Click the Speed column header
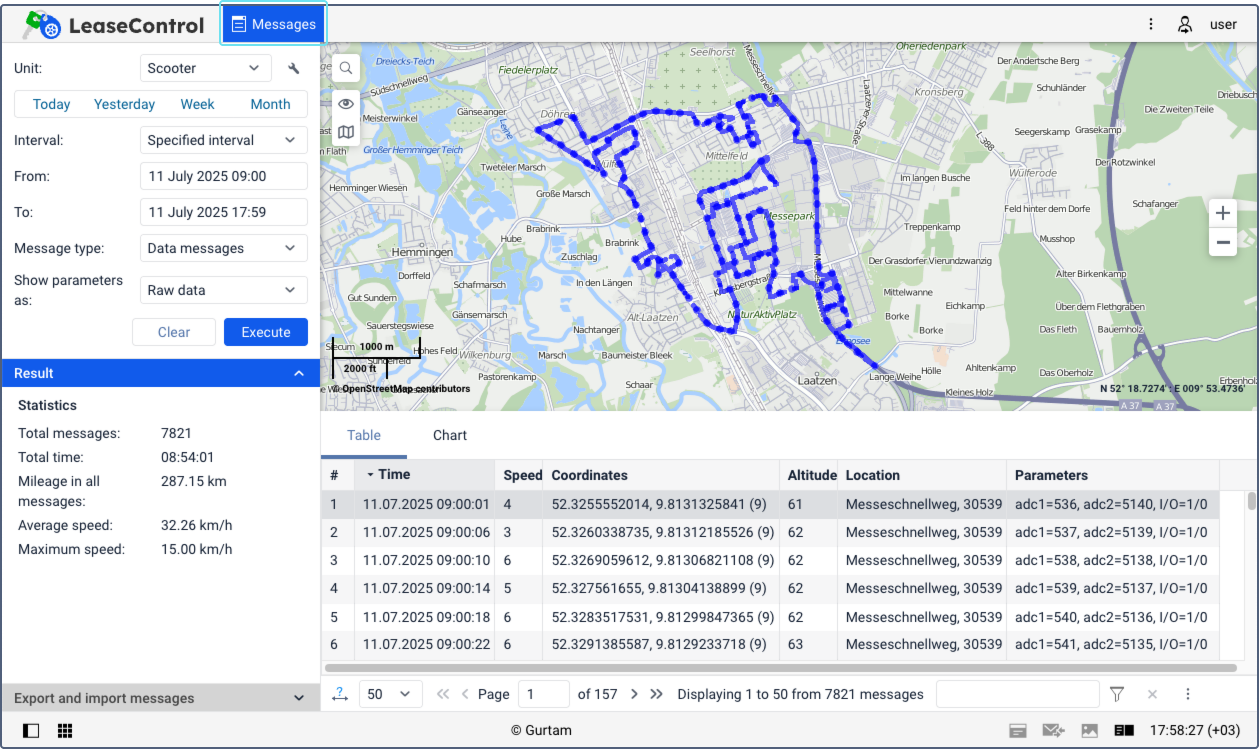This screenshot has height=749, width=1259. click(520, 475)
